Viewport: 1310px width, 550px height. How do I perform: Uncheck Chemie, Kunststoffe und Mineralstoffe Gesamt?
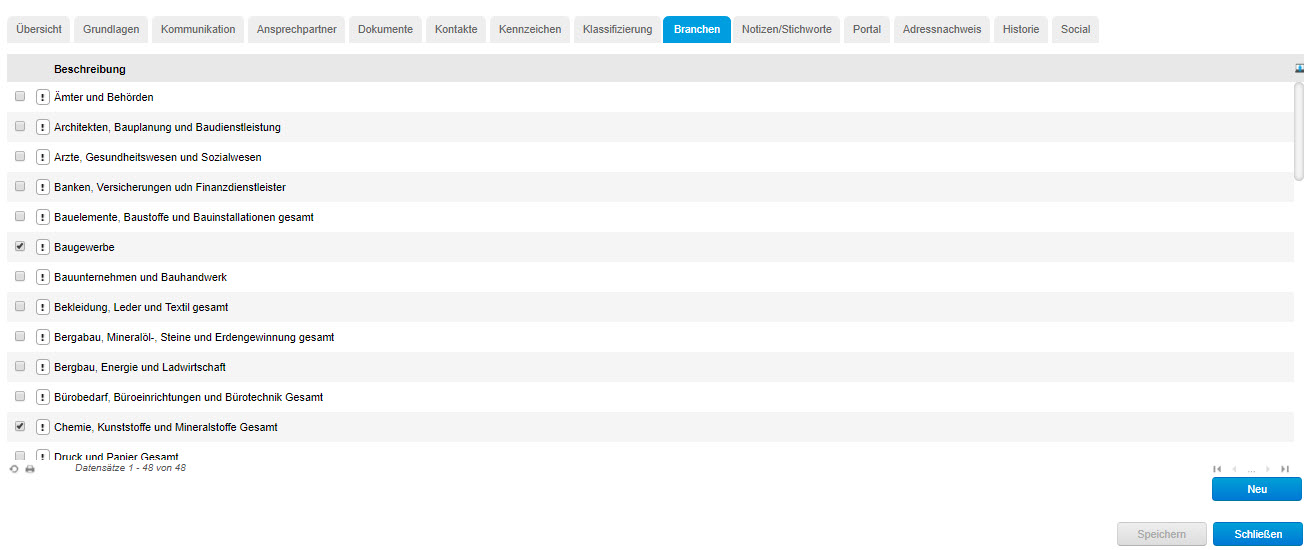[x=20, y=426]
